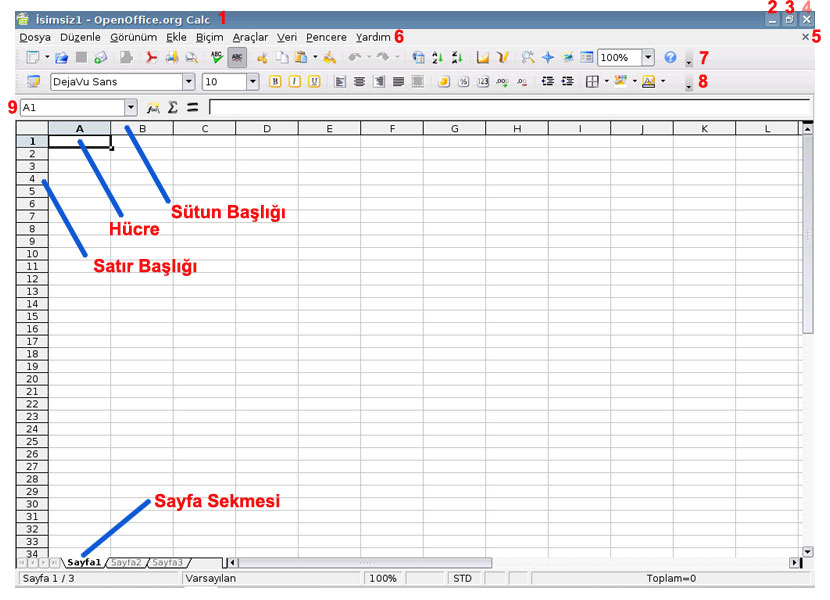
Task: Switch to the Sayfa3 sheet tab
Action: (167, 562)
